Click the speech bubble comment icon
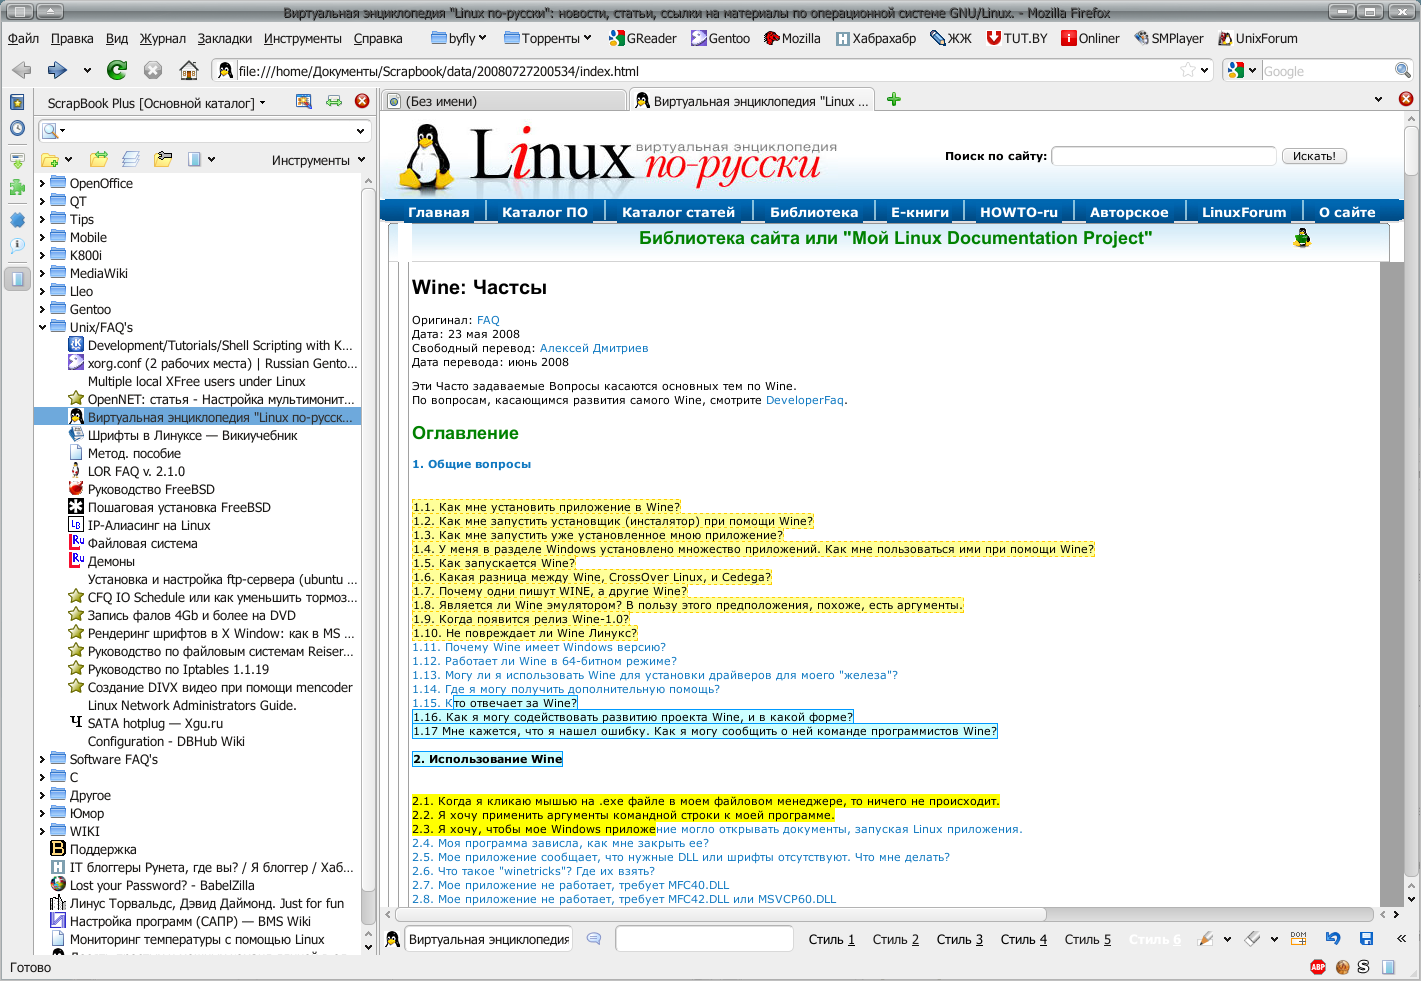 (x=594, y=939)
